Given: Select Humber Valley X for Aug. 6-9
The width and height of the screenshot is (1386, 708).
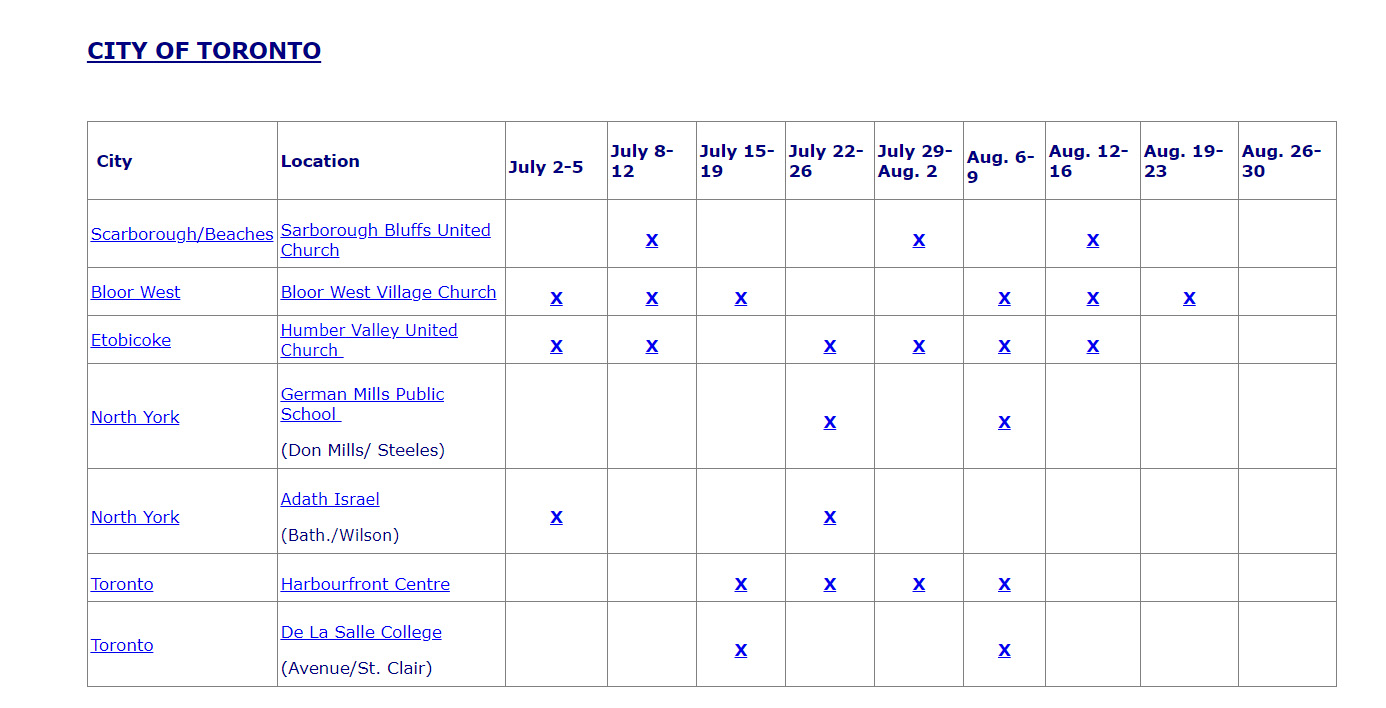Looking at the screenshot, I should coord(1004,346).
